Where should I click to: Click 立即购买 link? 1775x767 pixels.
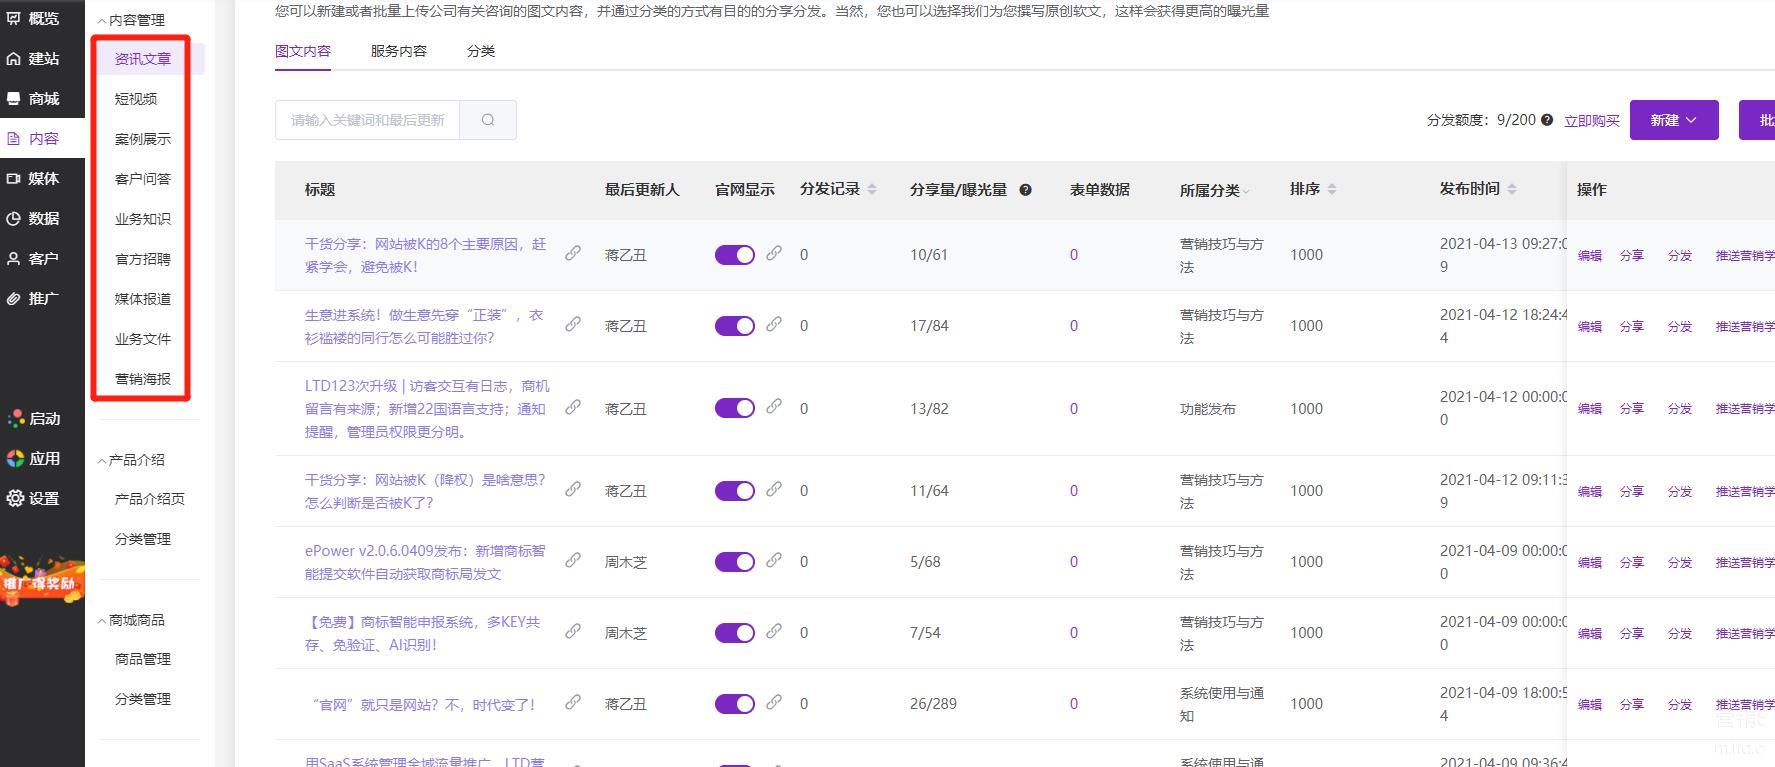(x=1591, y=121)
